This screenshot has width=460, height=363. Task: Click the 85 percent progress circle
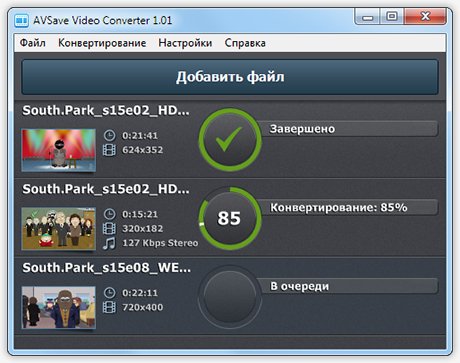(x=230, y=218)
